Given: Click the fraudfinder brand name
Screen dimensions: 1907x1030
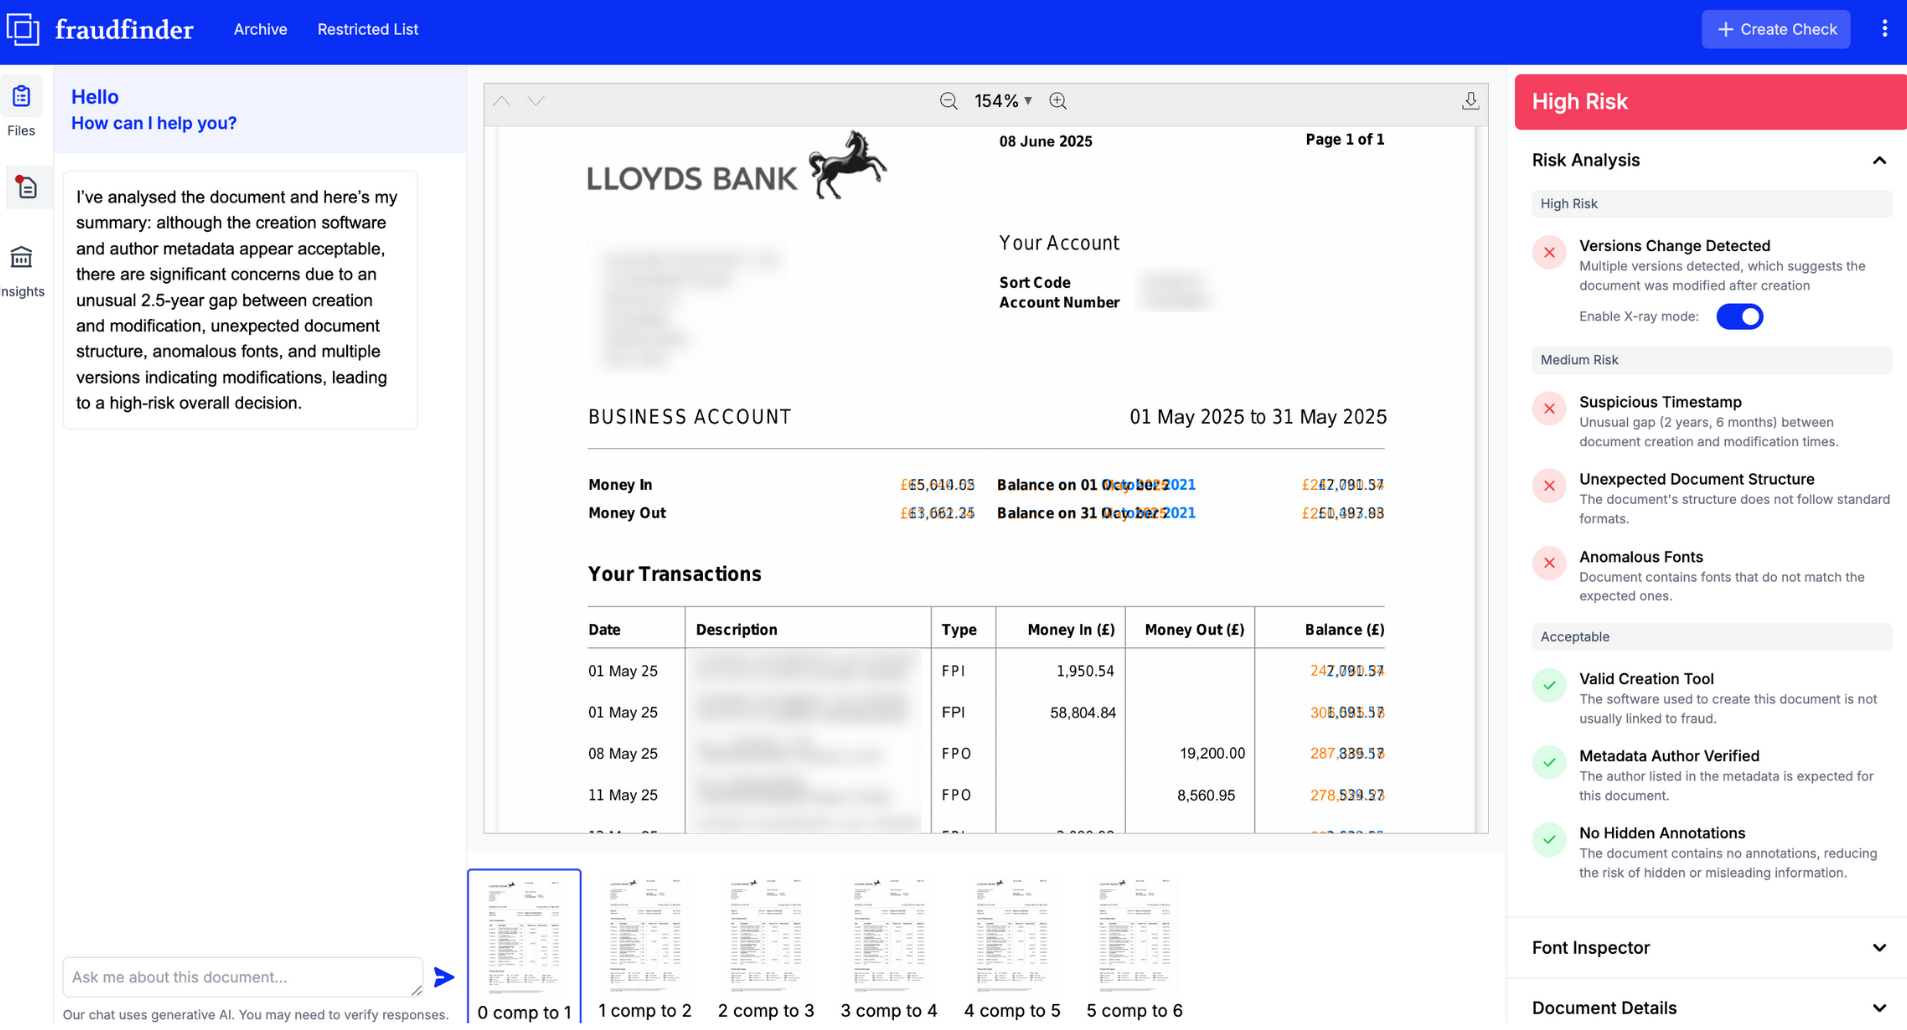Looking at the screenshot, I should point(124,30).
